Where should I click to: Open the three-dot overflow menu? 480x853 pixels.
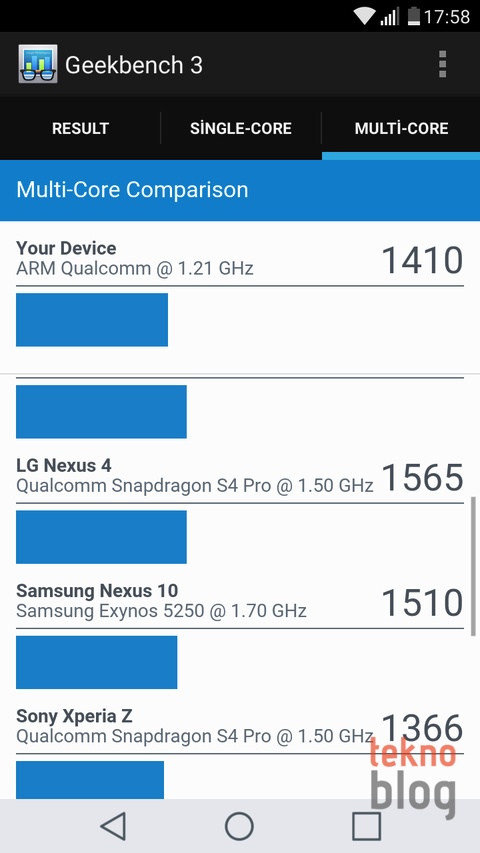point(442,64)
